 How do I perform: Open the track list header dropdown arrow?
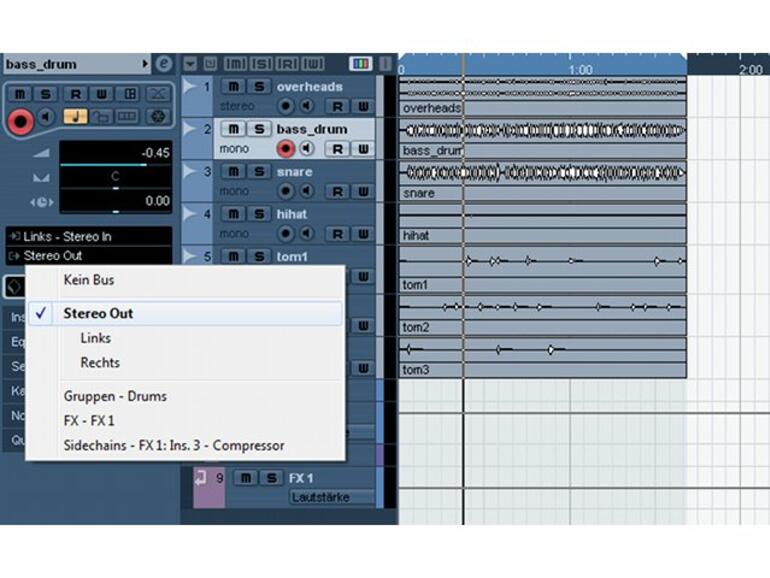coord(190,64)
